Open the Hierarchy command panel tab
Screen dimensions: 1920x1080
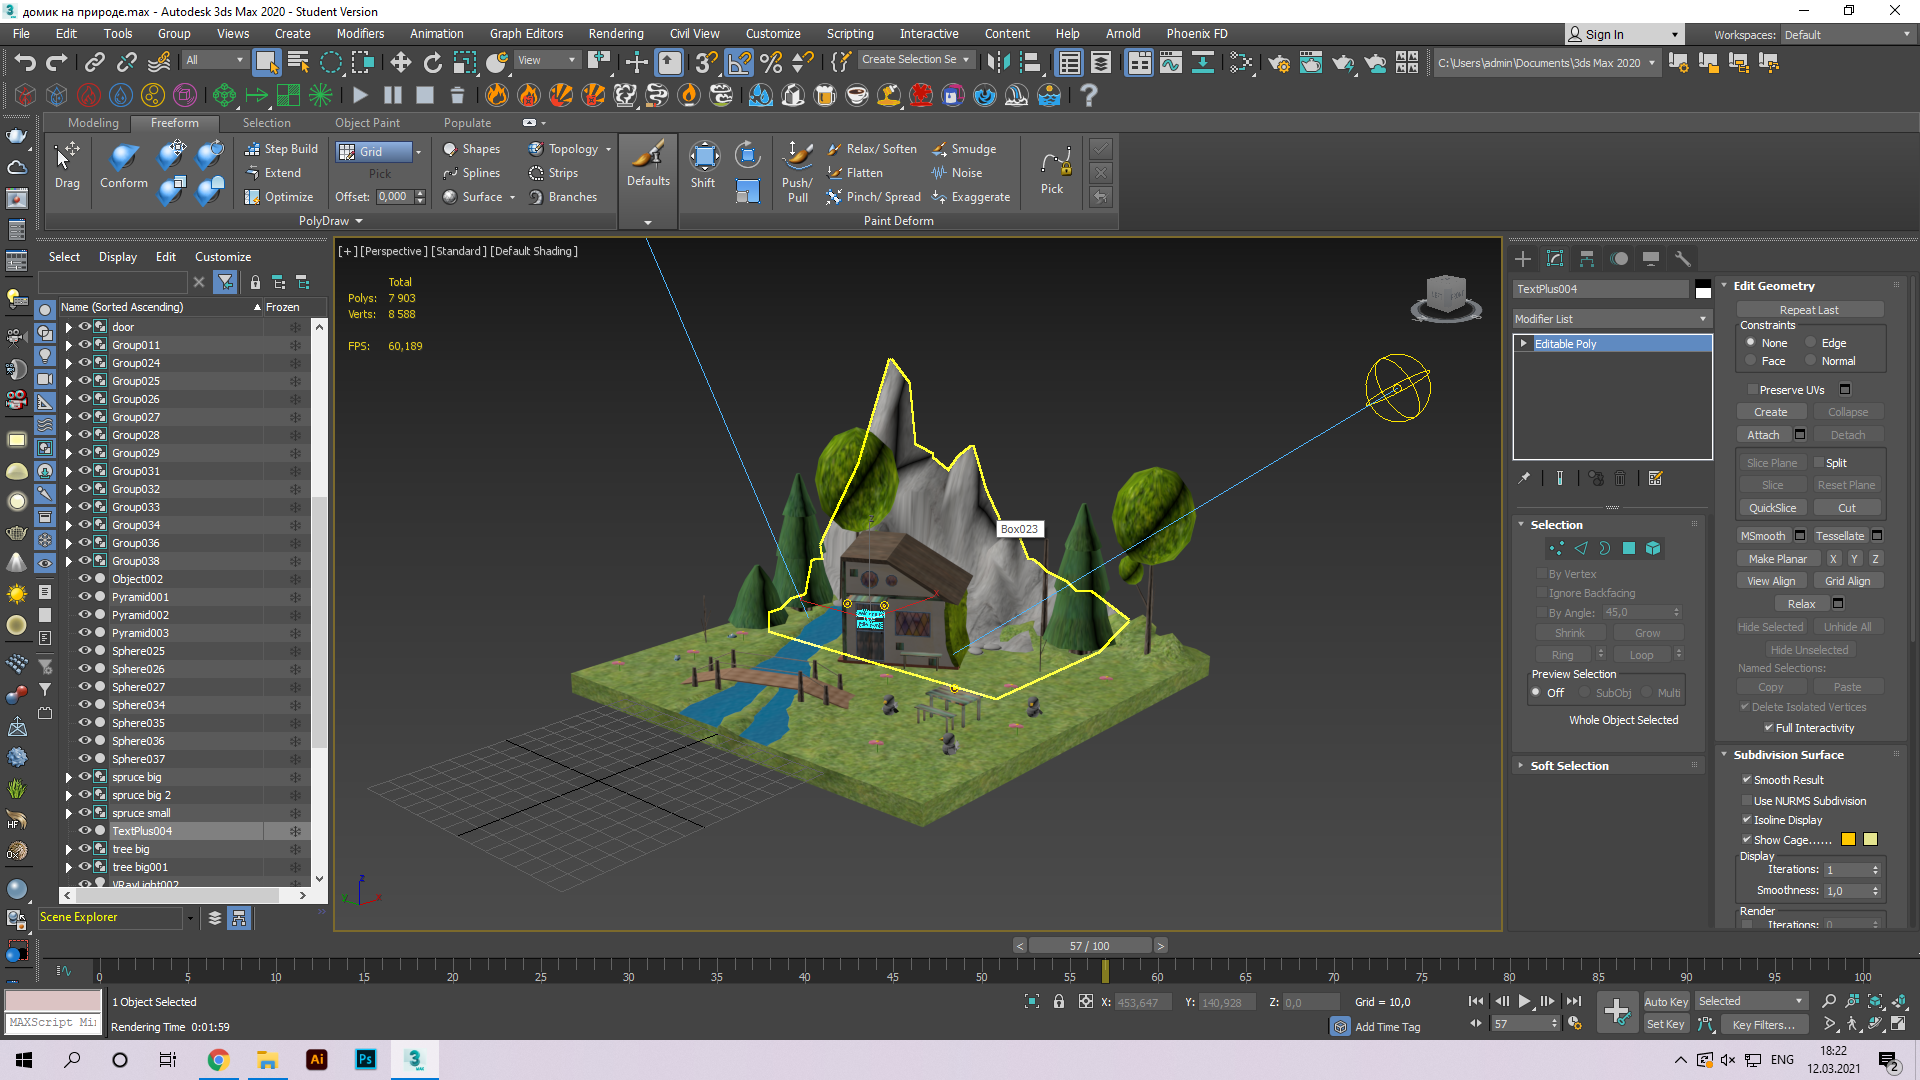[x=1587, y=259]
